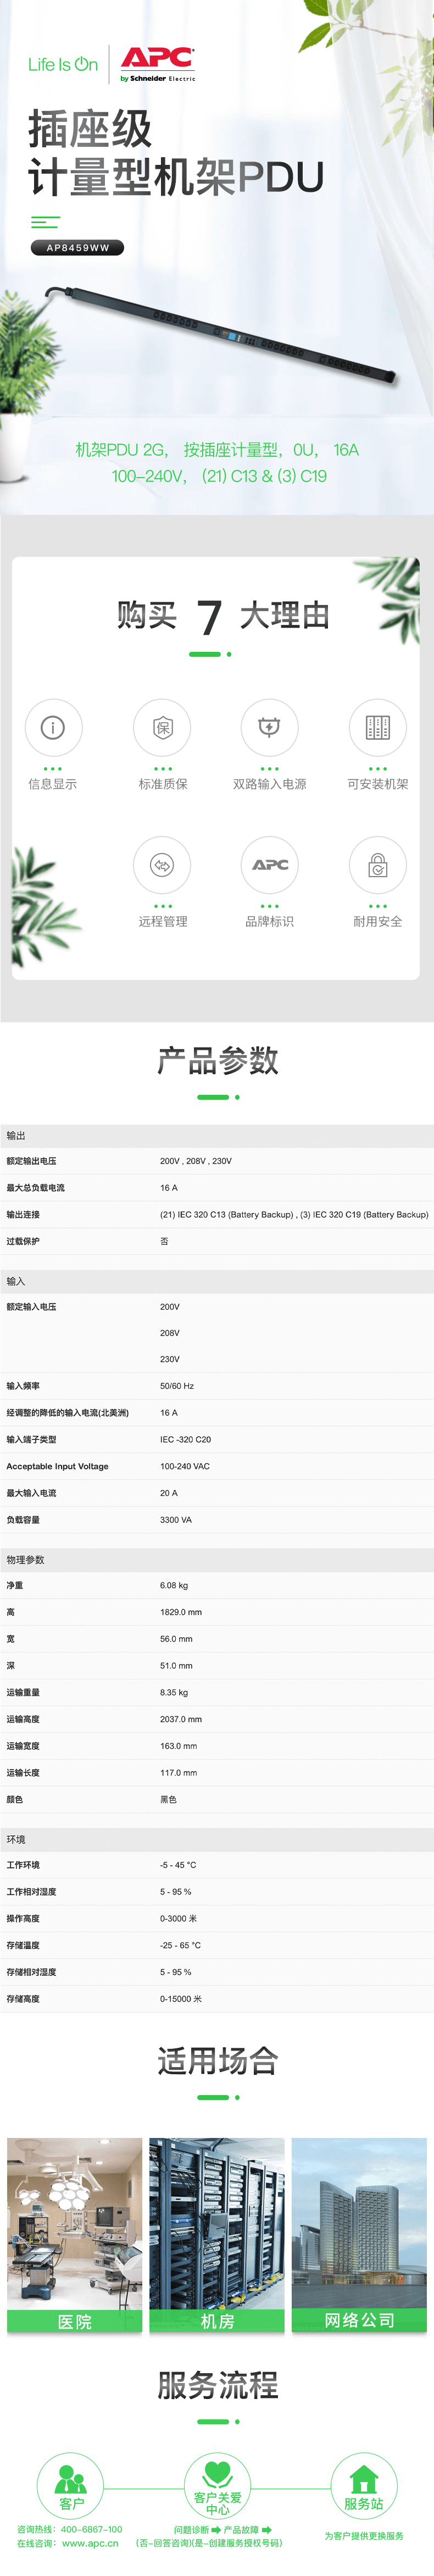The height and width of the screenshot is (2576, 434).
Task: Click the rack PDU product photo
Action: (x=220, y=335)
